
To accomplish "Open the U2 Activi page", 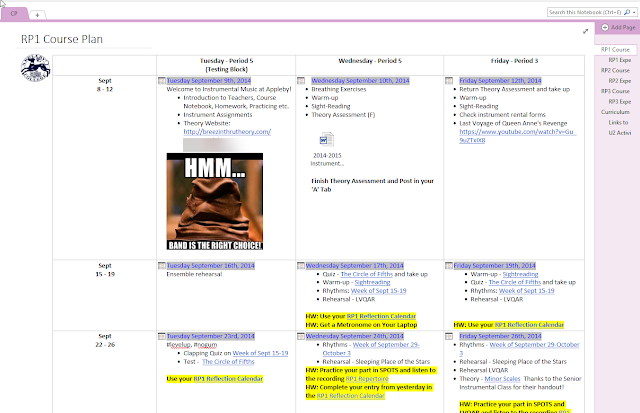I will coord(620,133).
